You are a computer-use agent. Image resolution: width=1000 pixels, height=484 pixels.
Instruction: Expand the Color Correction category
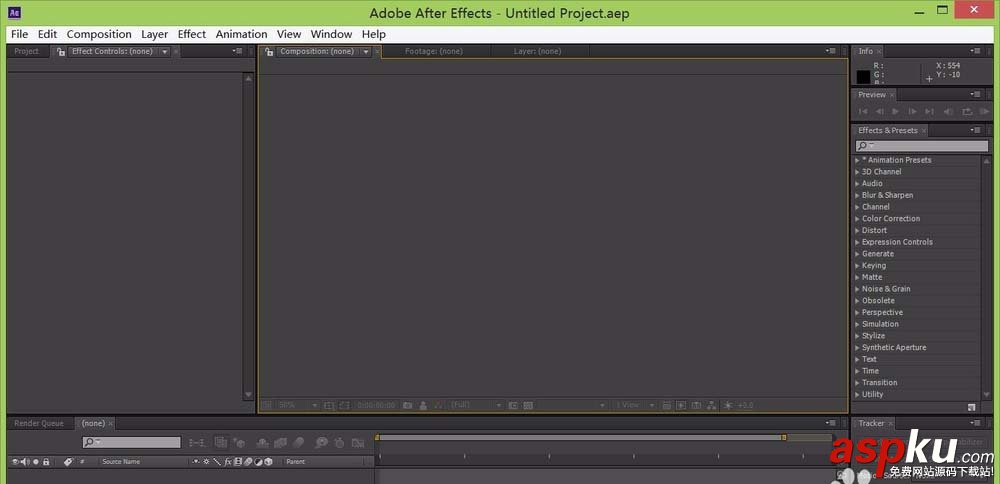pos(857,219)
